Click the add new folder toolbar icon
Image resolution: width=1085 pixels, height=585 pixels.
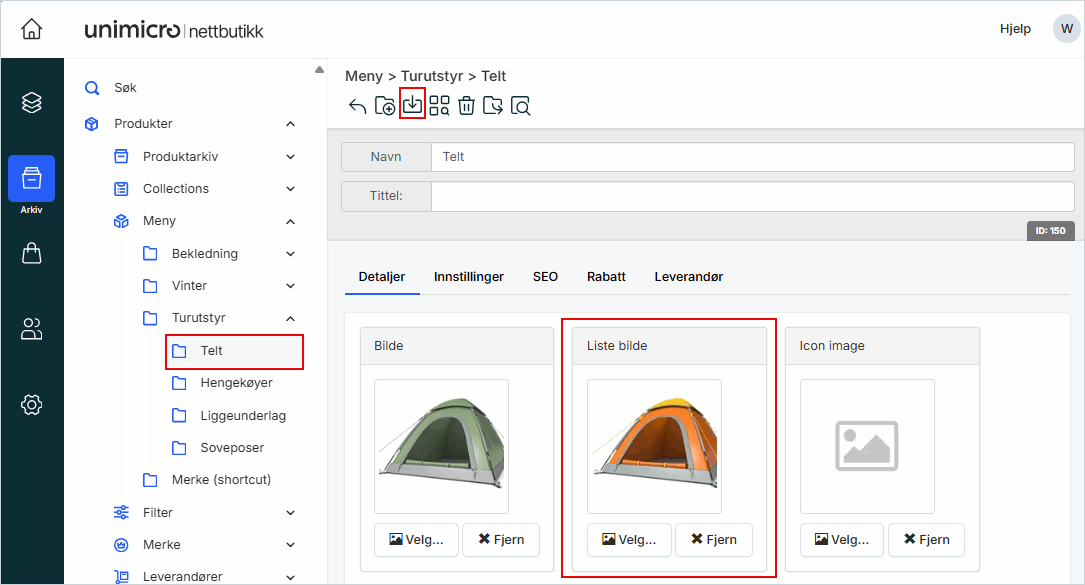pos(385,106)
